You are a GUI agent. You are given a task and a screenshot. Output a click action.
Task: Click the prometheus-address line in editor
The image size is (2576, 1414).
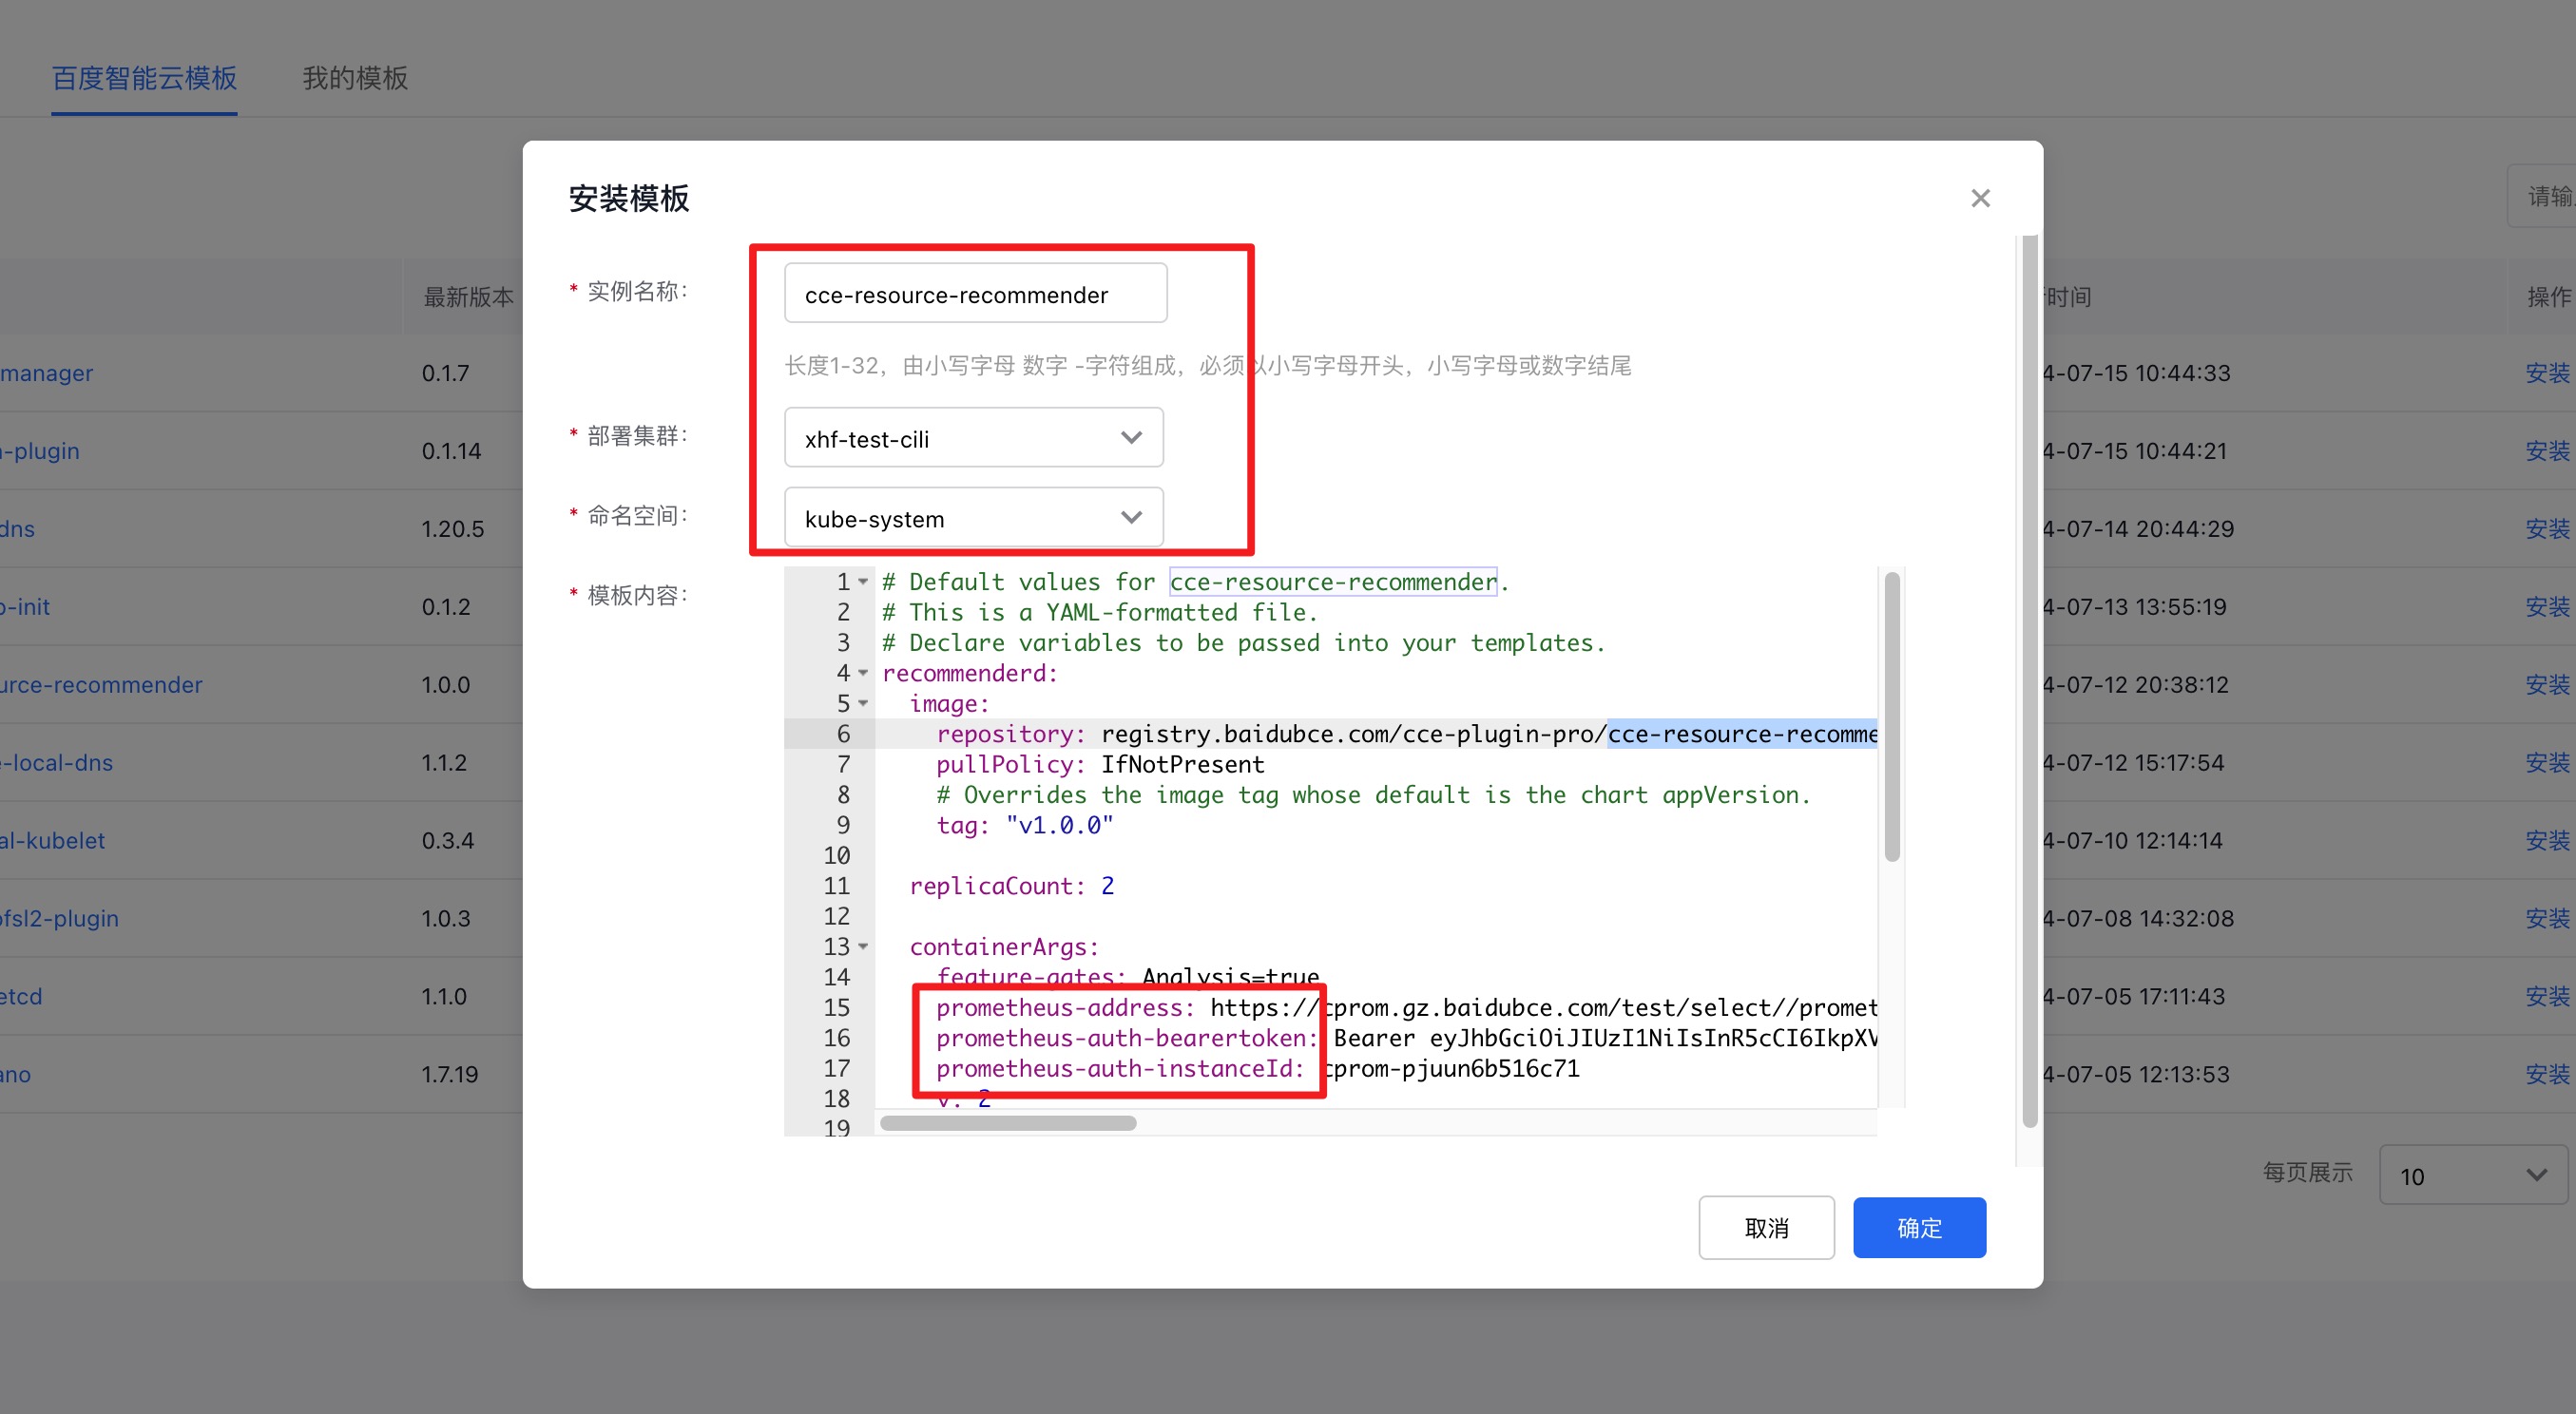click(1406, 1007)
